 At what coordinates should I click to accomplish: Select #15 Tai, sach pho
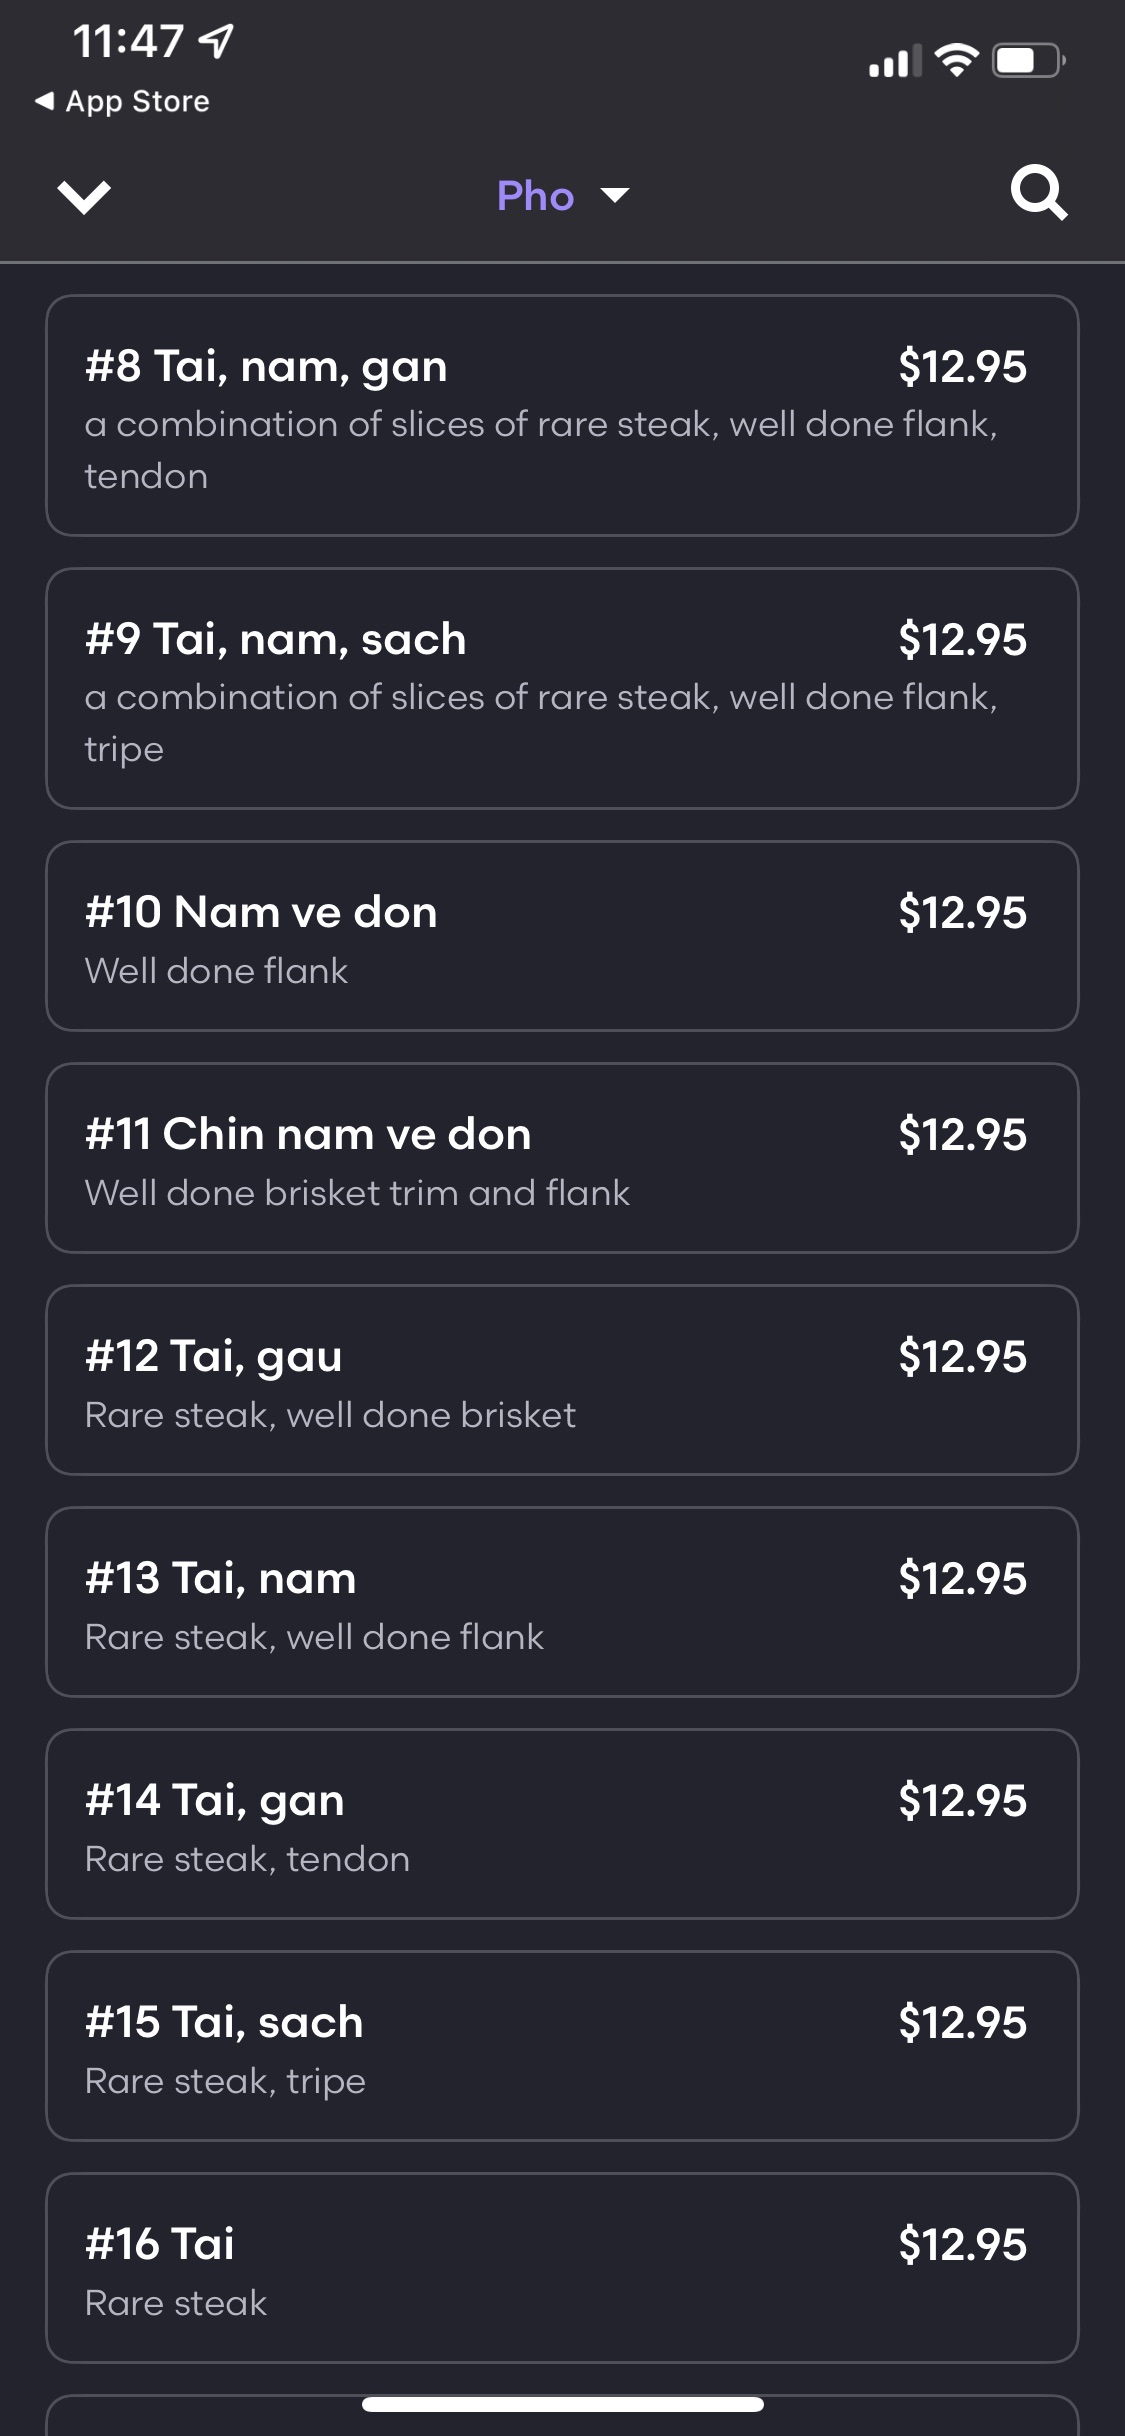point(562,2046)
